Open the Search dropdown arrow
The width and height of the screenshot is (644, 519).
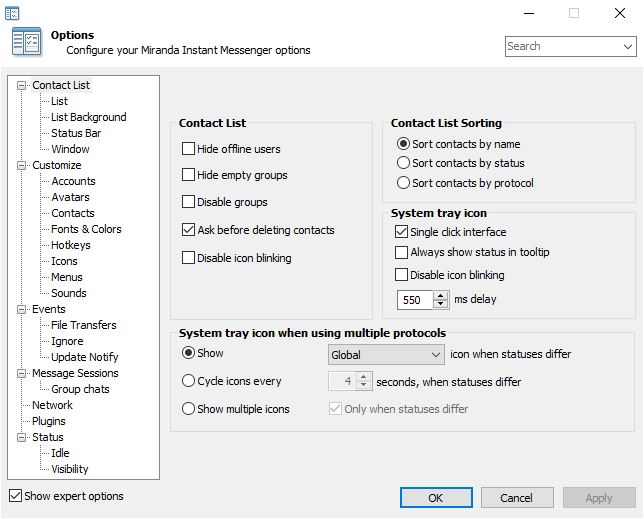(x=628, y=46)
